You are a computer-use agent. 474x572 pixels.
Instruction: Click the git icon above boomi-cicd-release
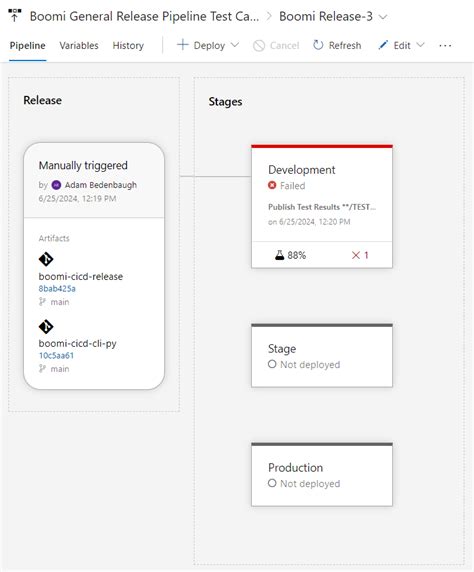pyautogui.click(x=46, y=259)
